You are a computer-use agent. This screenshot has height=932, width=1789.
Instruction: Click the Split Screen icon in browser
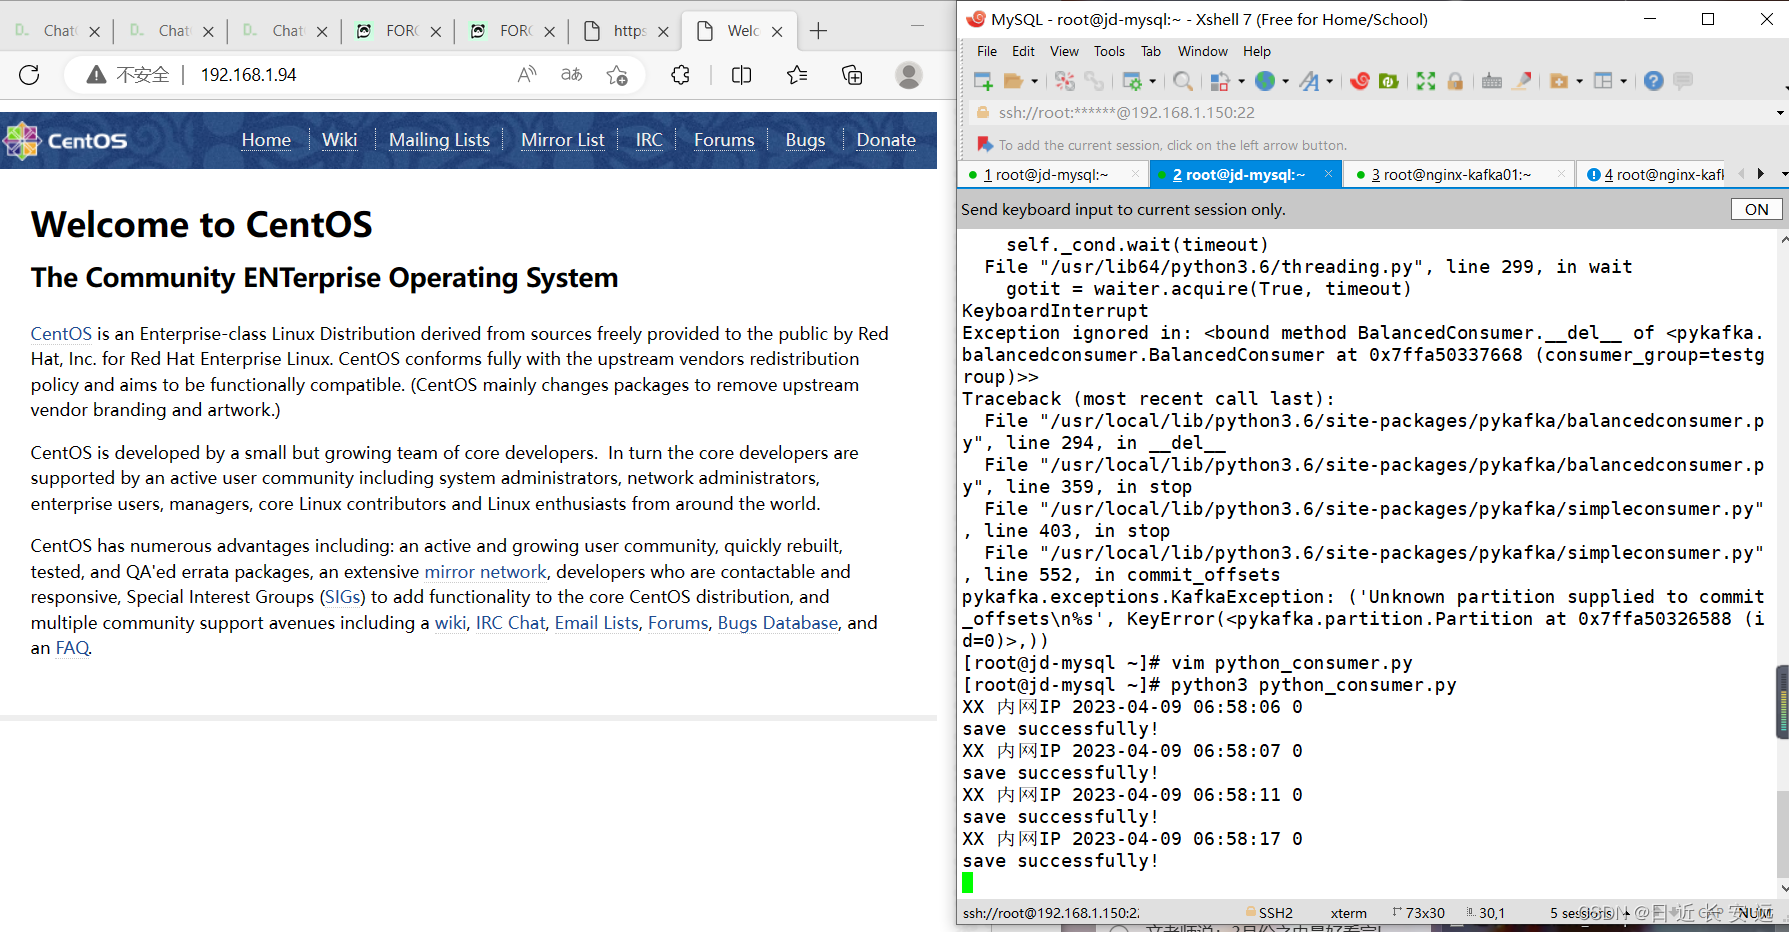point(742,75)
